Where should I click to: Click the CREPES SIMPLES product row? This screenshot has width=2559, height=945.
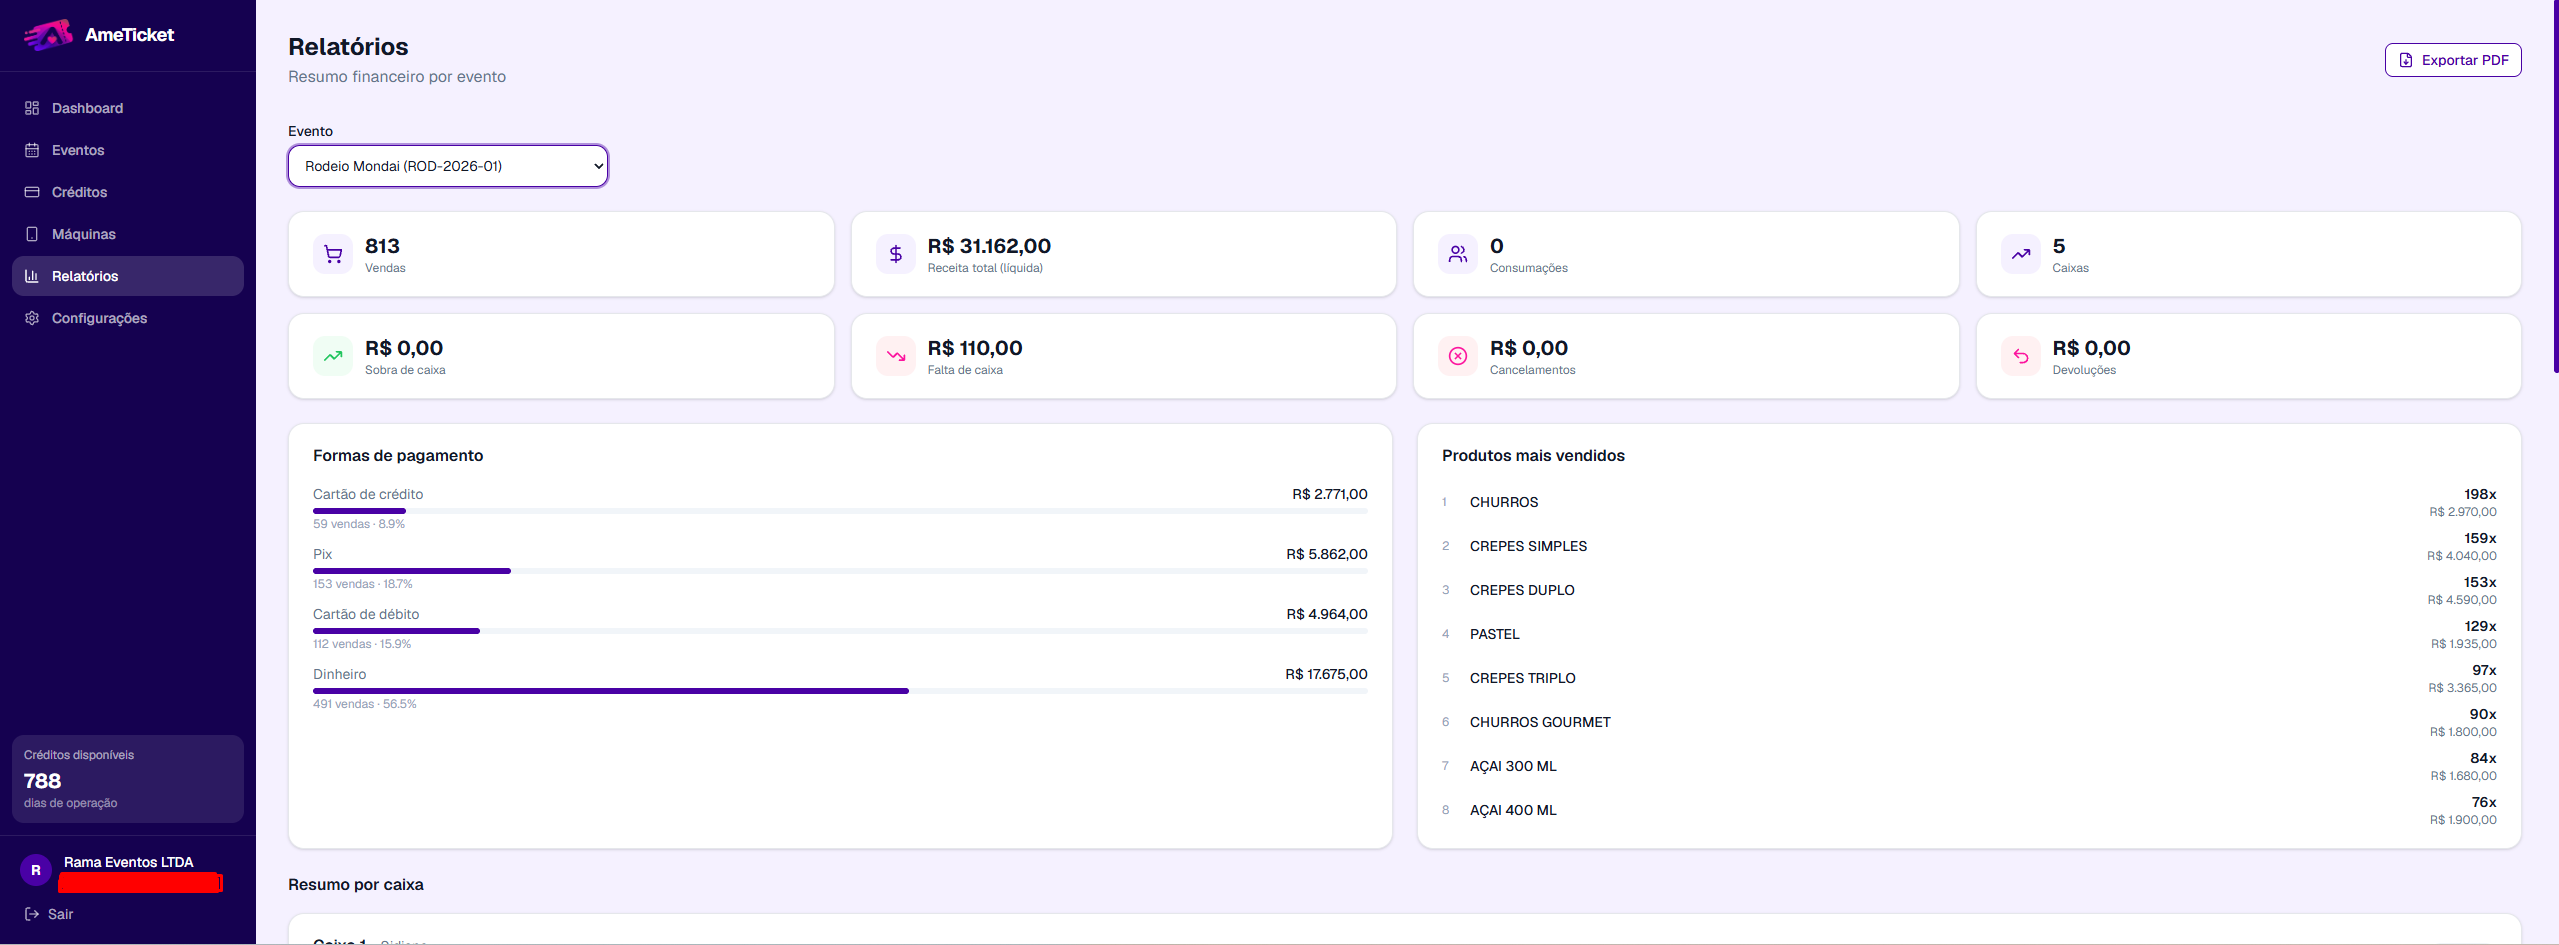[x=1969, y=546]
